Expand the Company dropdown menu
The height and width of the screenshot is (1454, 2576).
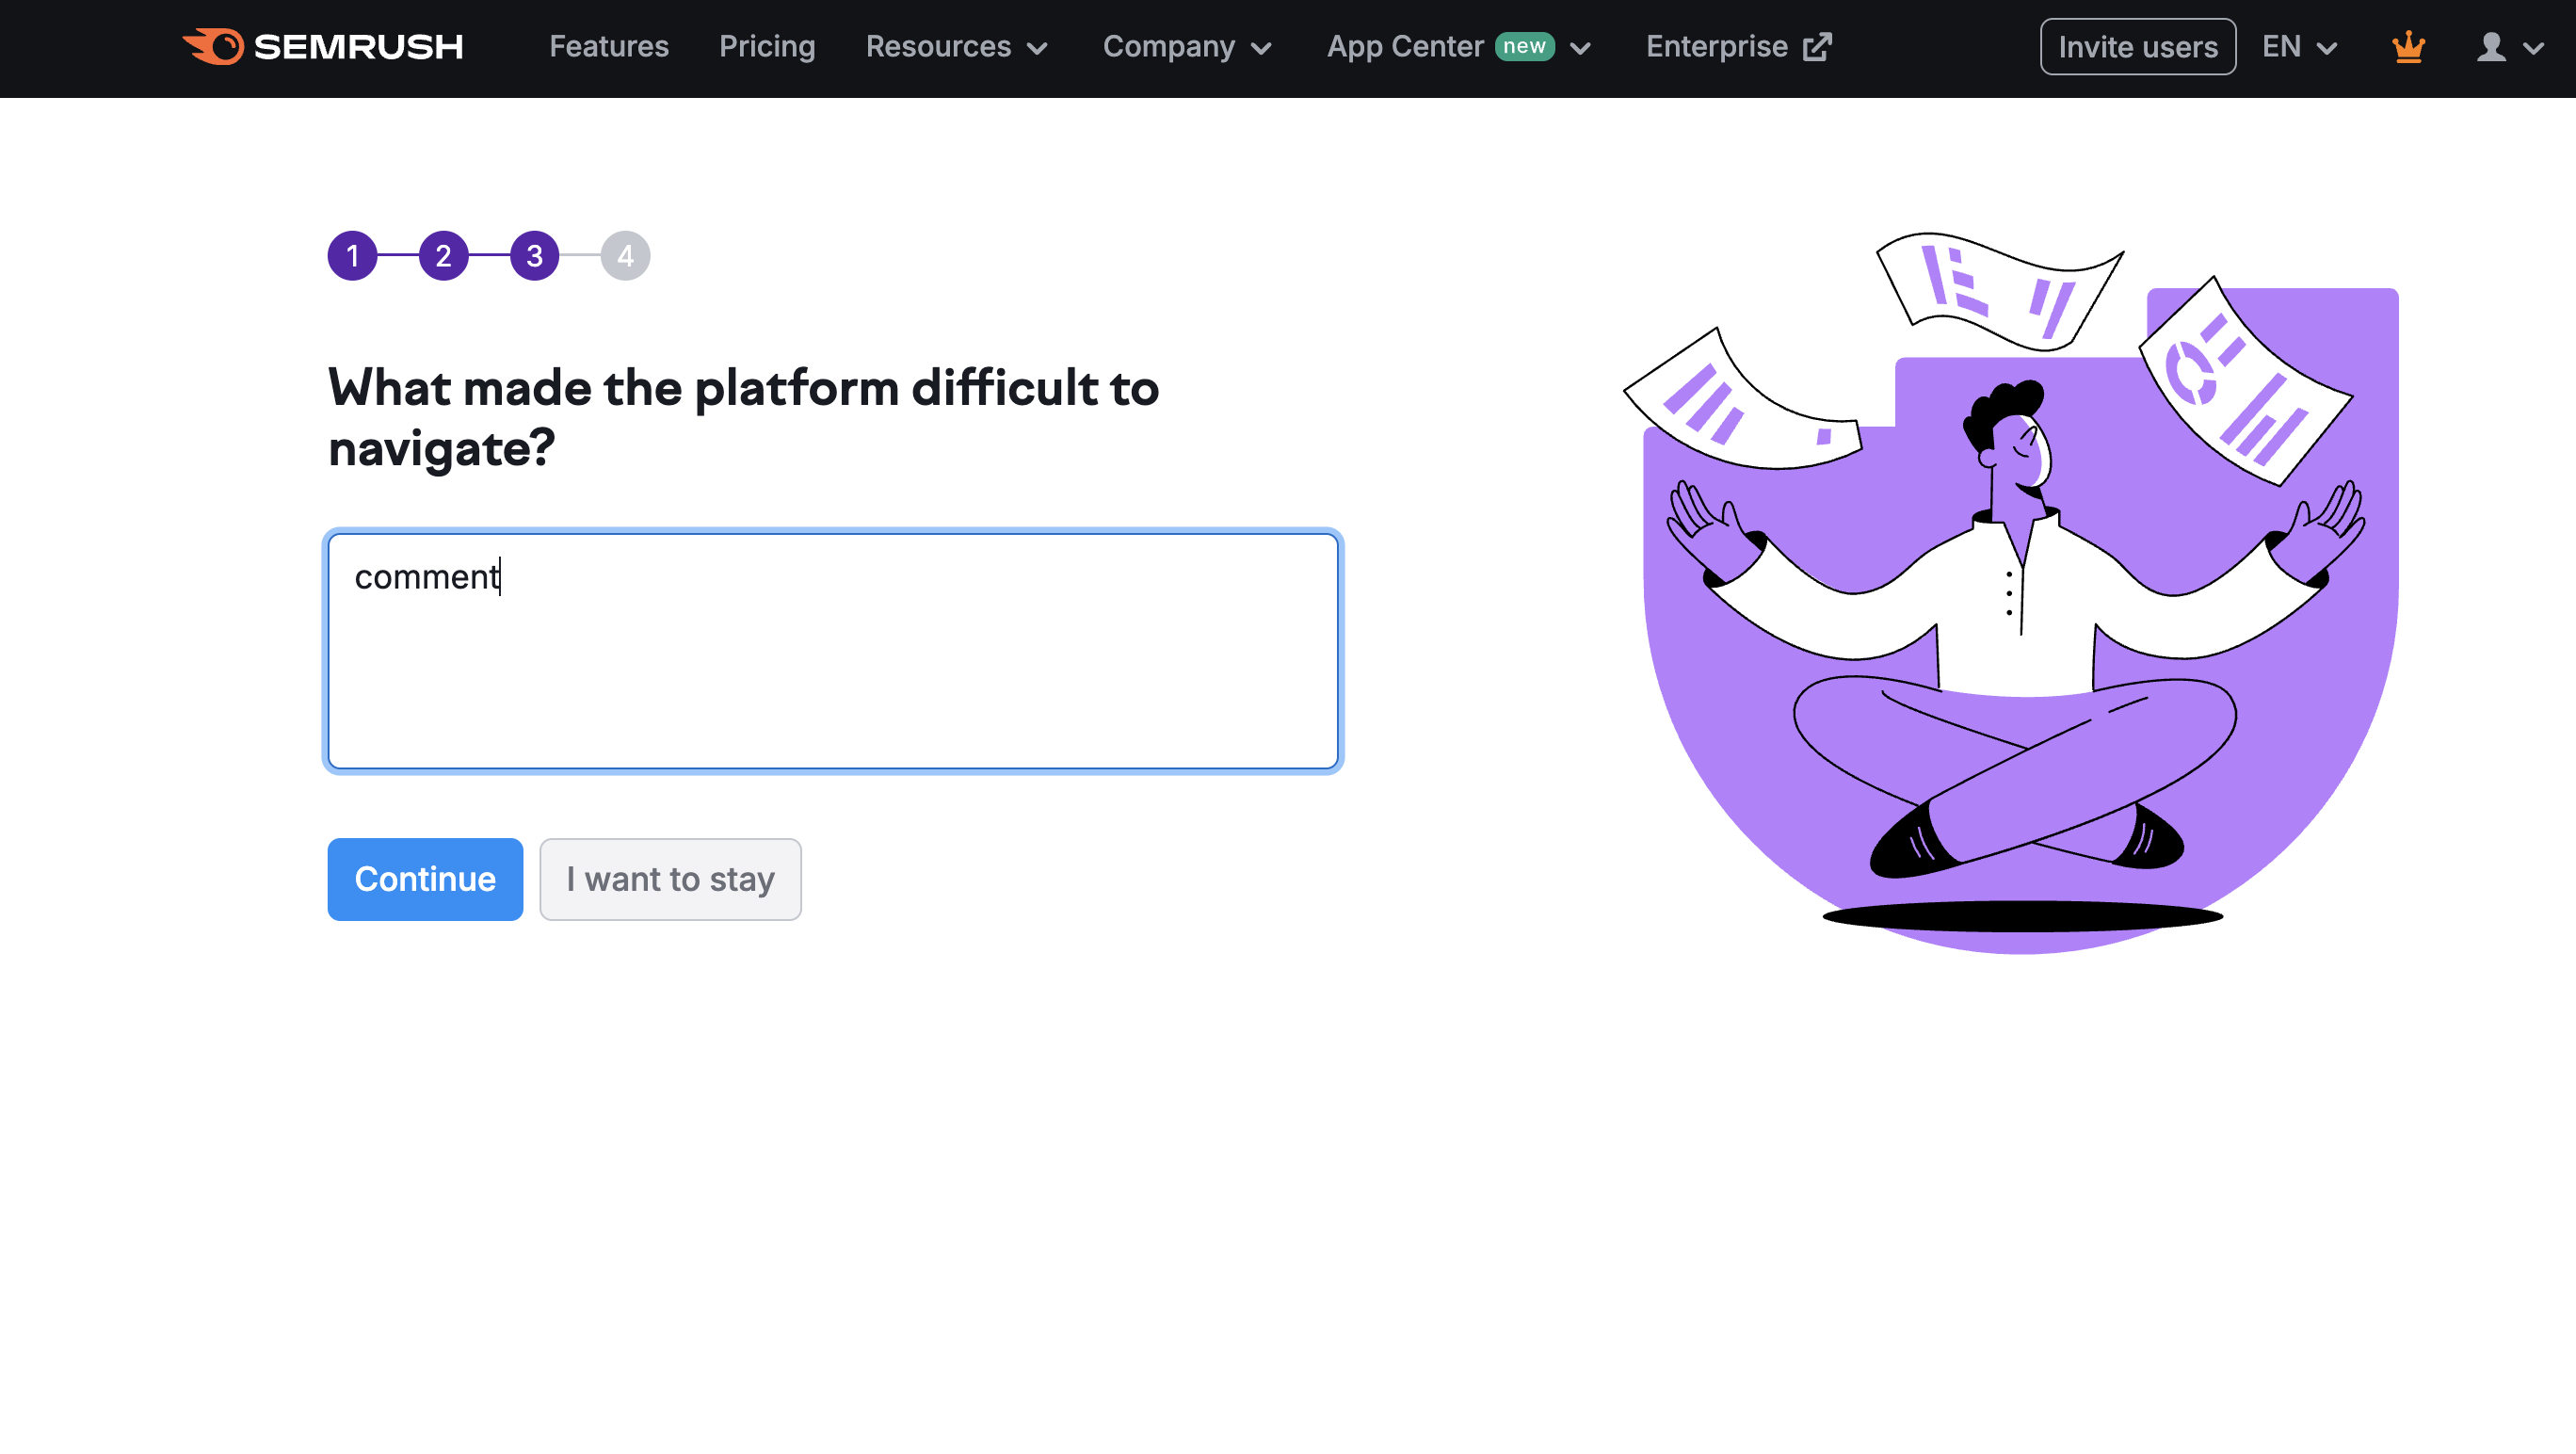point(1186,47)
